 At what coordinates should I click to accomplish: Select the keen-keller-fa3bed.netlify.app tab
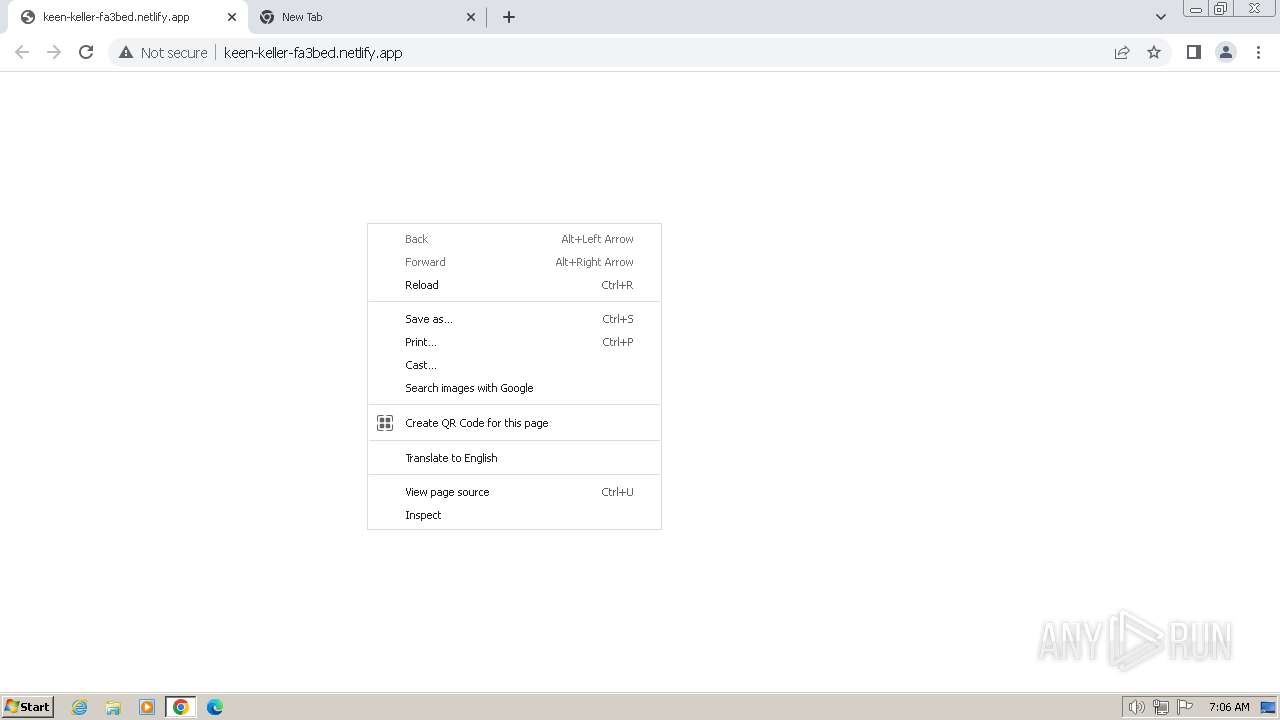[x=127, y=17]
